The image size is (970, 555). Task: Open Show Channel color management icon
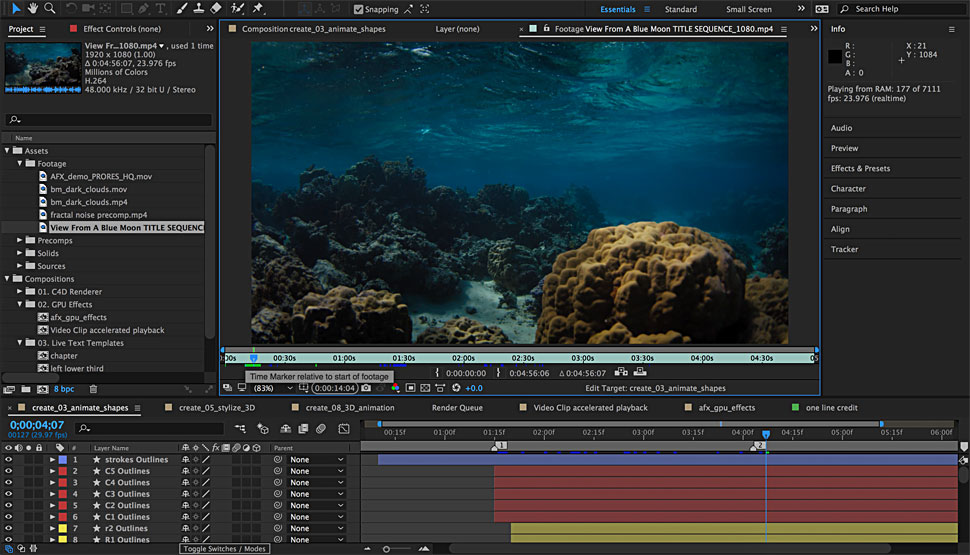[x=395, y=388]
